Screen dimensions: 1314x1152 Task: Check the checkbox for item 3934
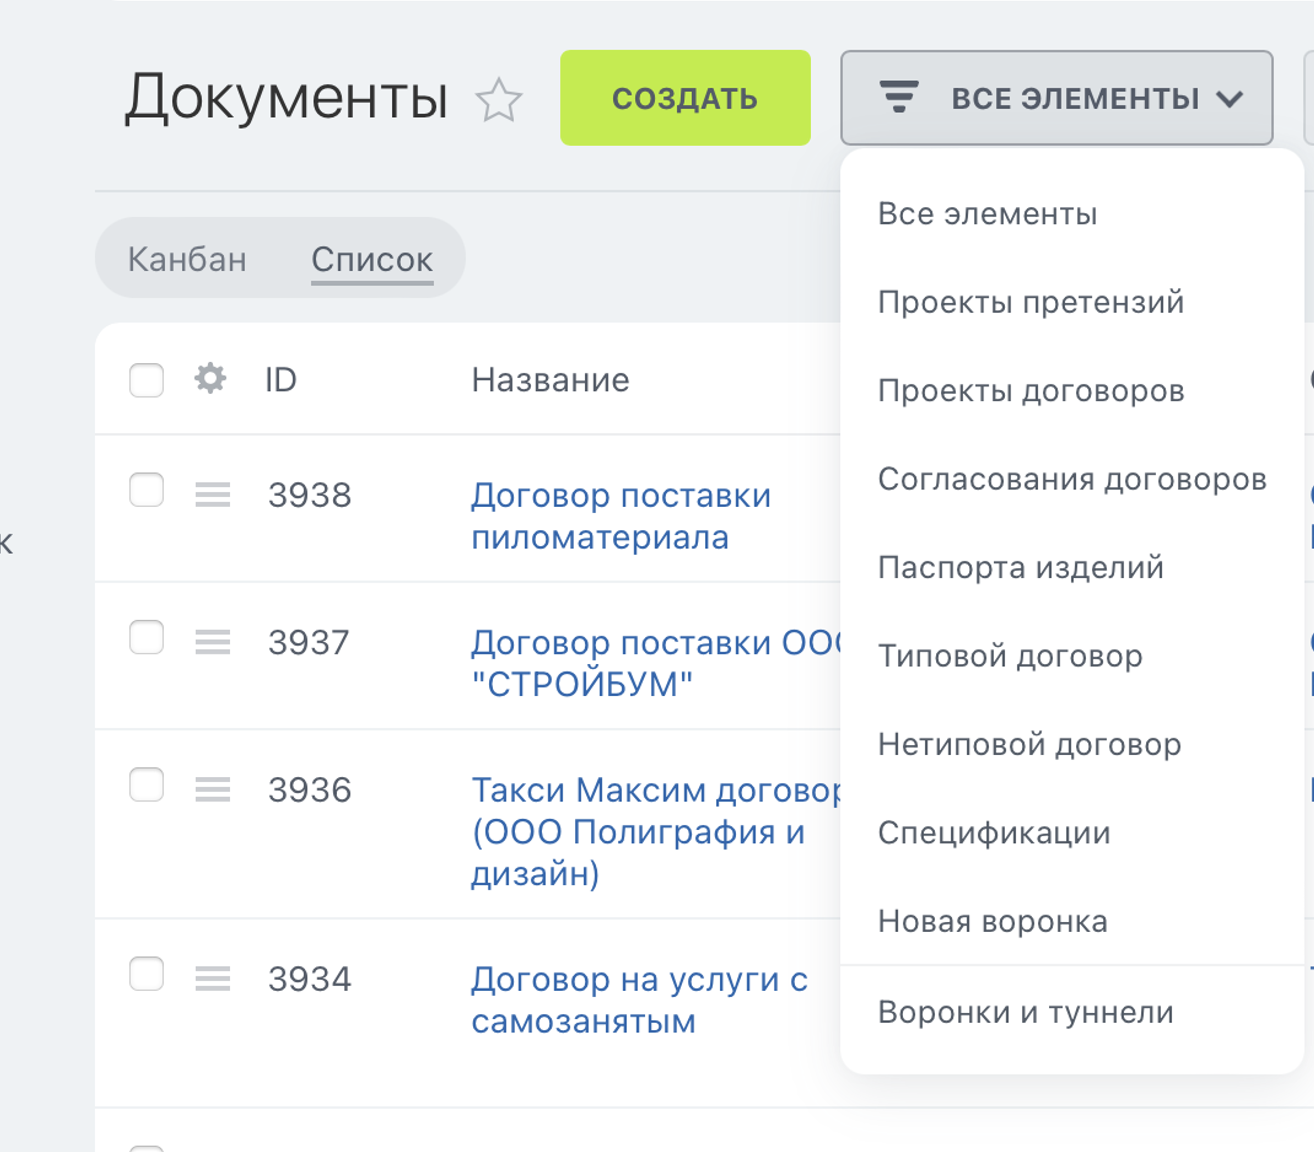click(x=145, y=975)
